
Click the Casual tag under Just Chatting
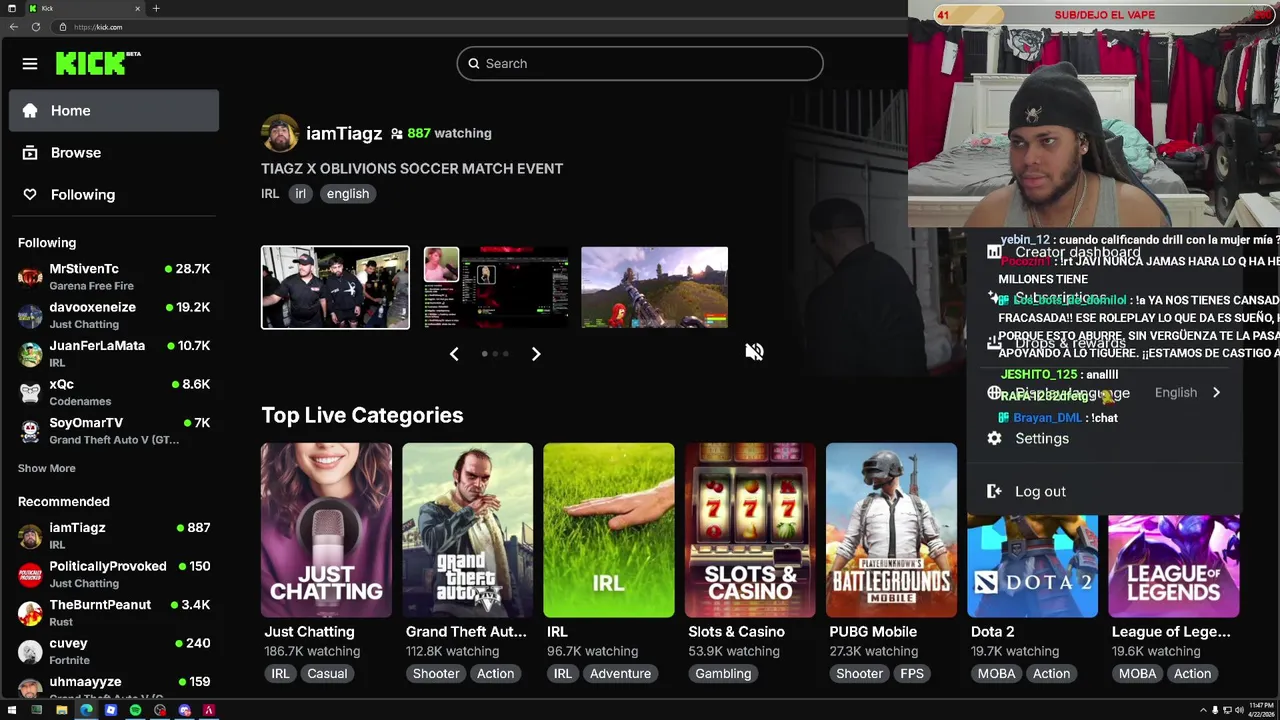point(327,674)
